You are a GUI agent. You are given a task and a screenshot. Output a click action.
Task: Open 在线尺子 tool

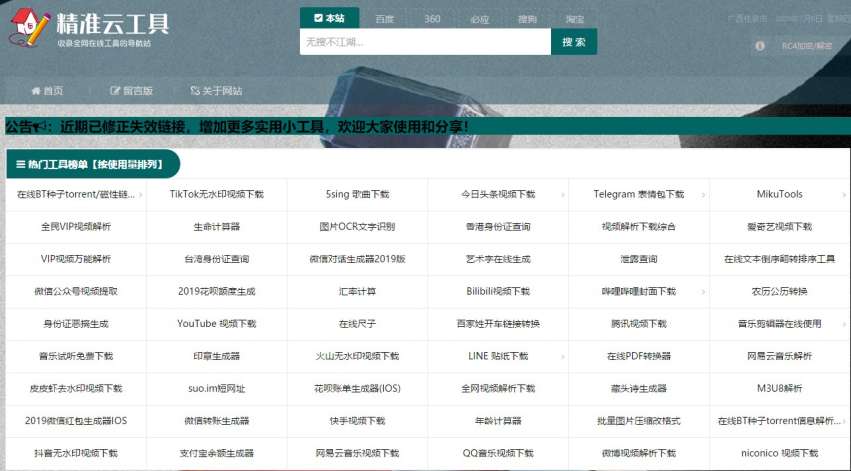357,324
